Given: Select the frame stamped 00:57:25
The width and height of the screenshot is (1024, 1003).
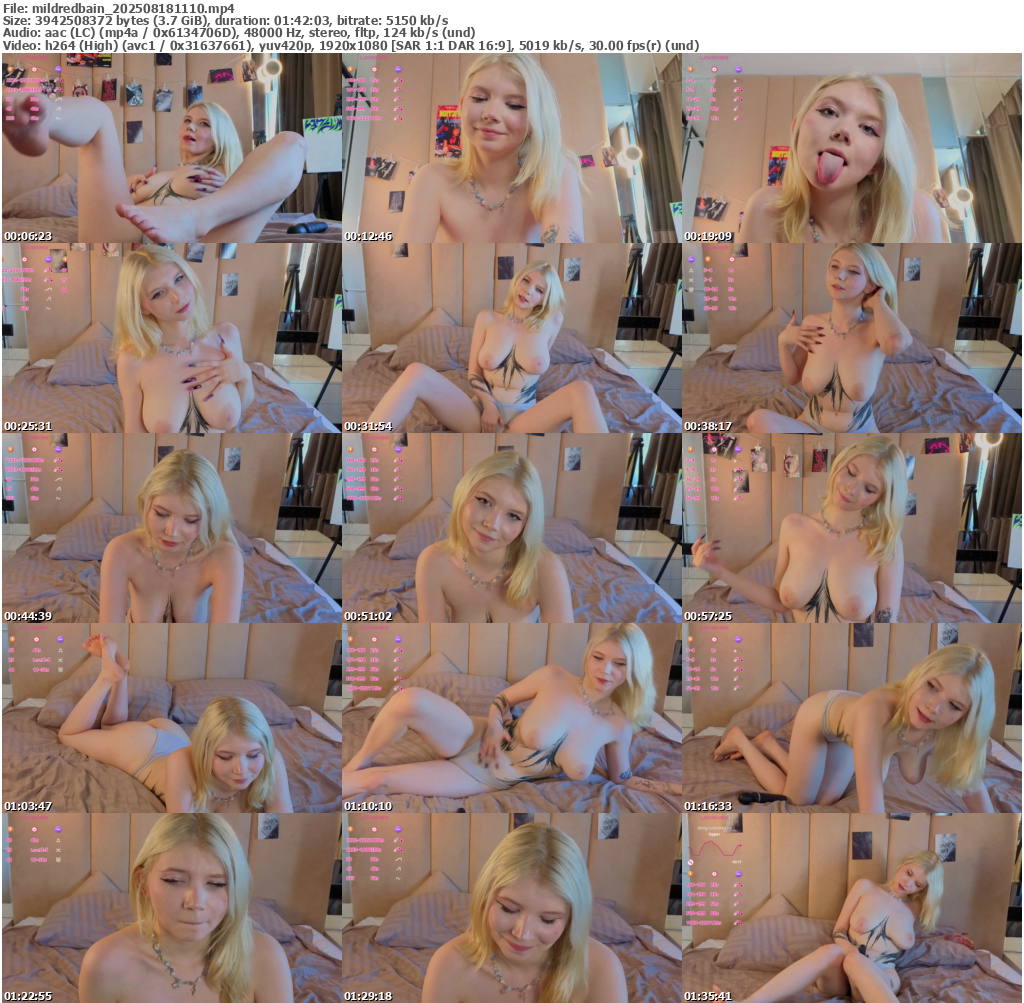Looking at the screenshot, I should 852,528.
